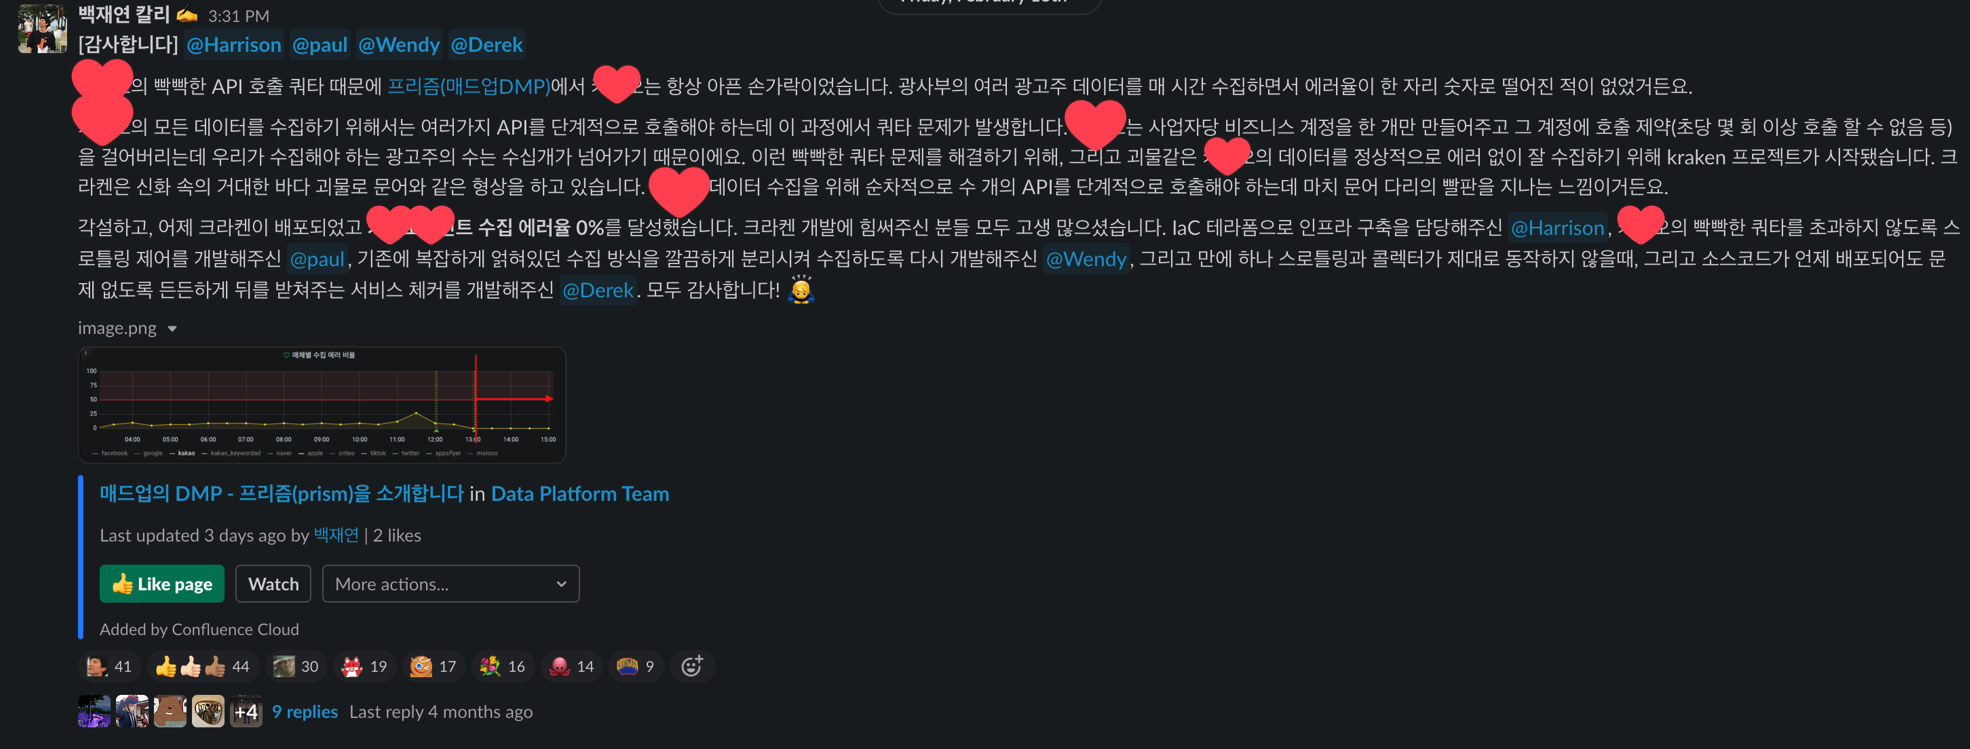Click the +4 repliers avatar
Image resolution: width=1970 pixels, height=749 pixels.
246,712
